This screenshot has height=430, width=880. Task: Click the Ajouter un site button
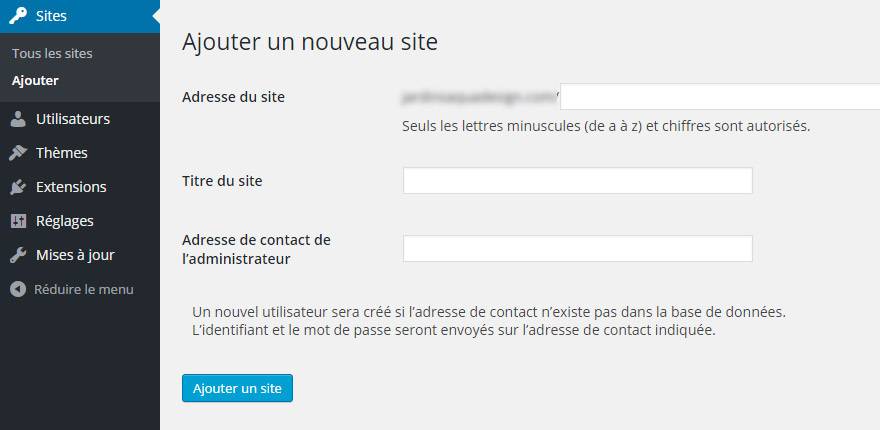(x=237, y=388)
